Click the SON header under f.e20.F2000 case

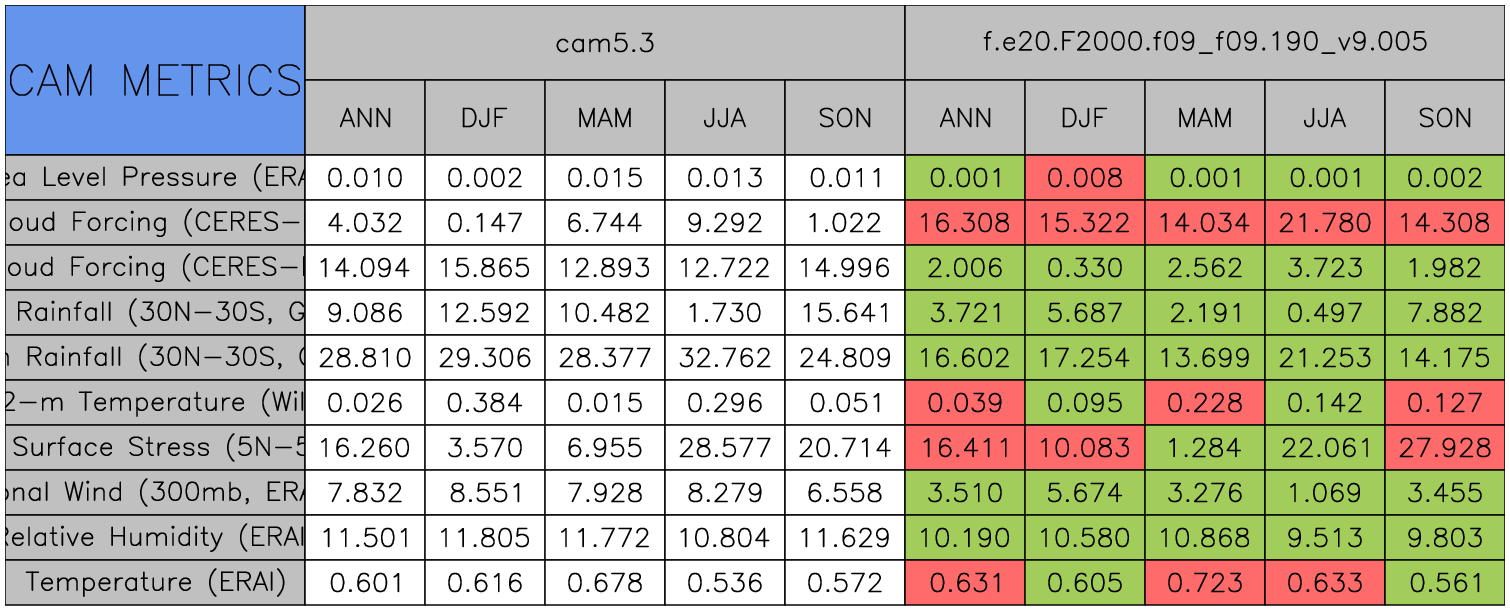(1445, 118)
